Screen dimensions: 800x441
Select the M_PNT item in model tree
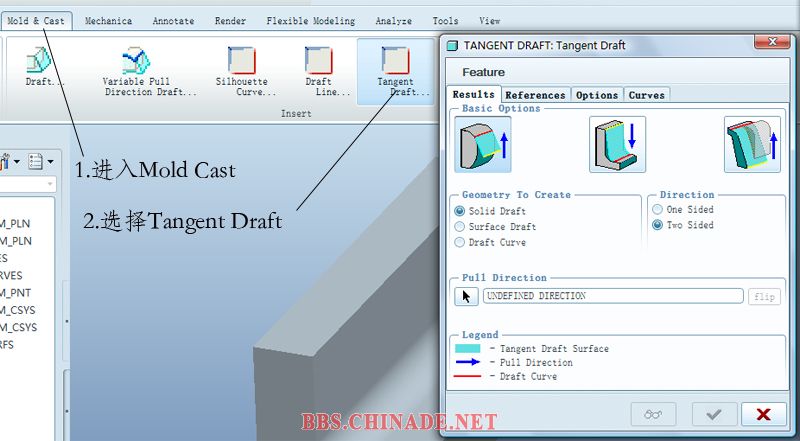16,292
